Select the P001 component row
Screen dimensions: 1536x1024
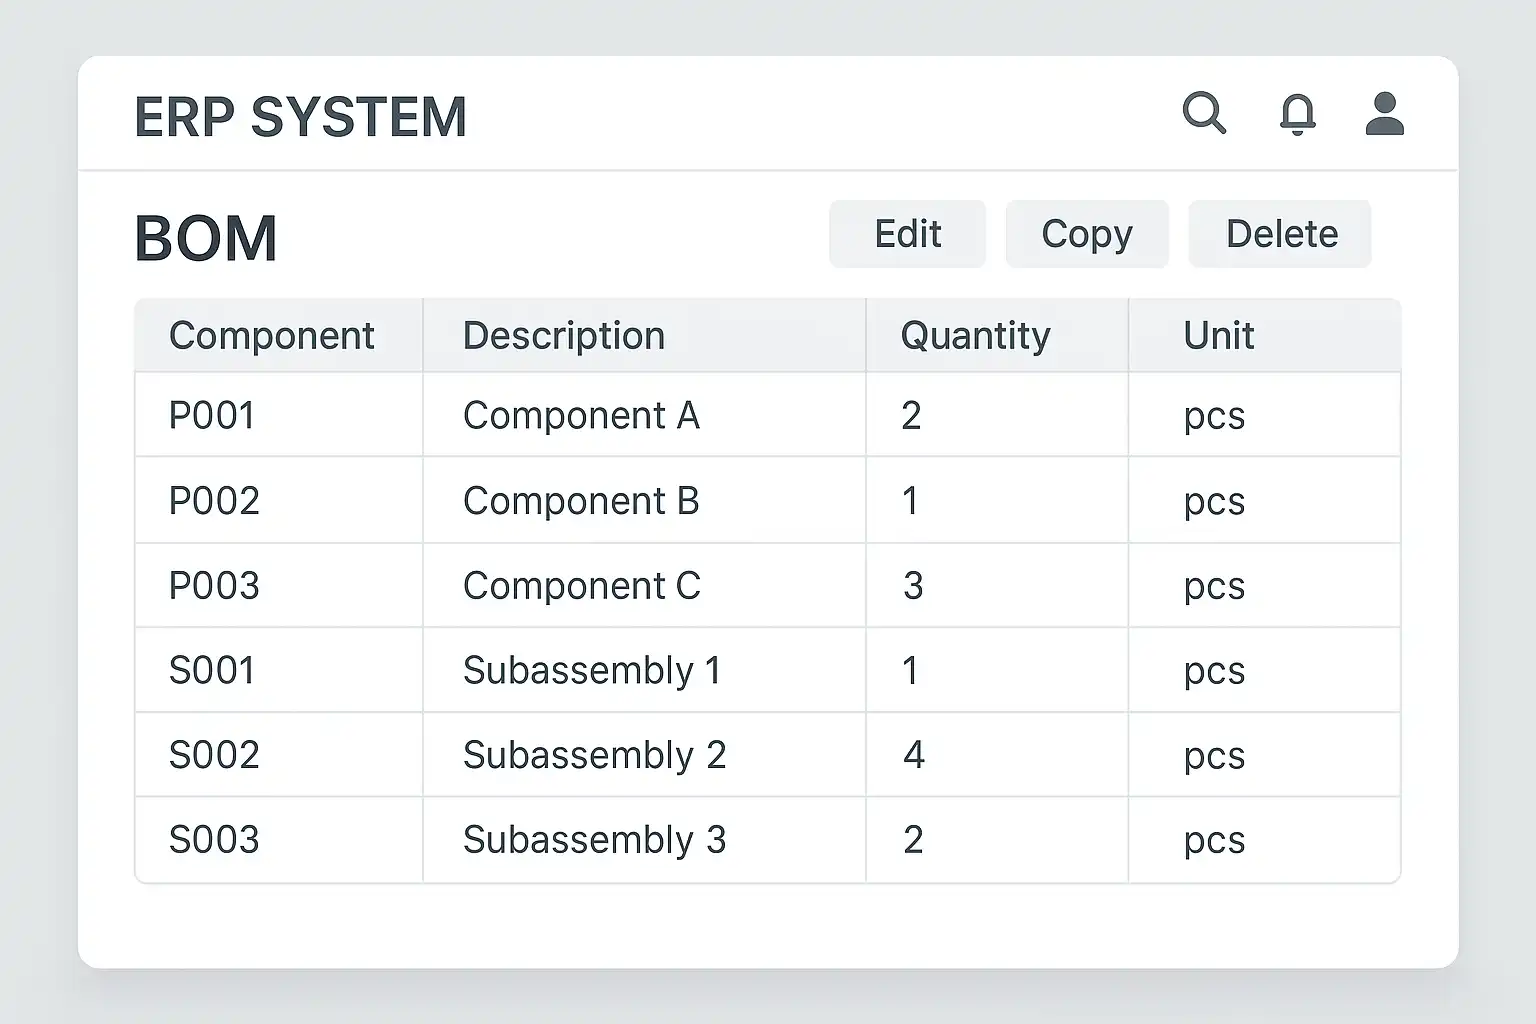(x=212, y=415)
